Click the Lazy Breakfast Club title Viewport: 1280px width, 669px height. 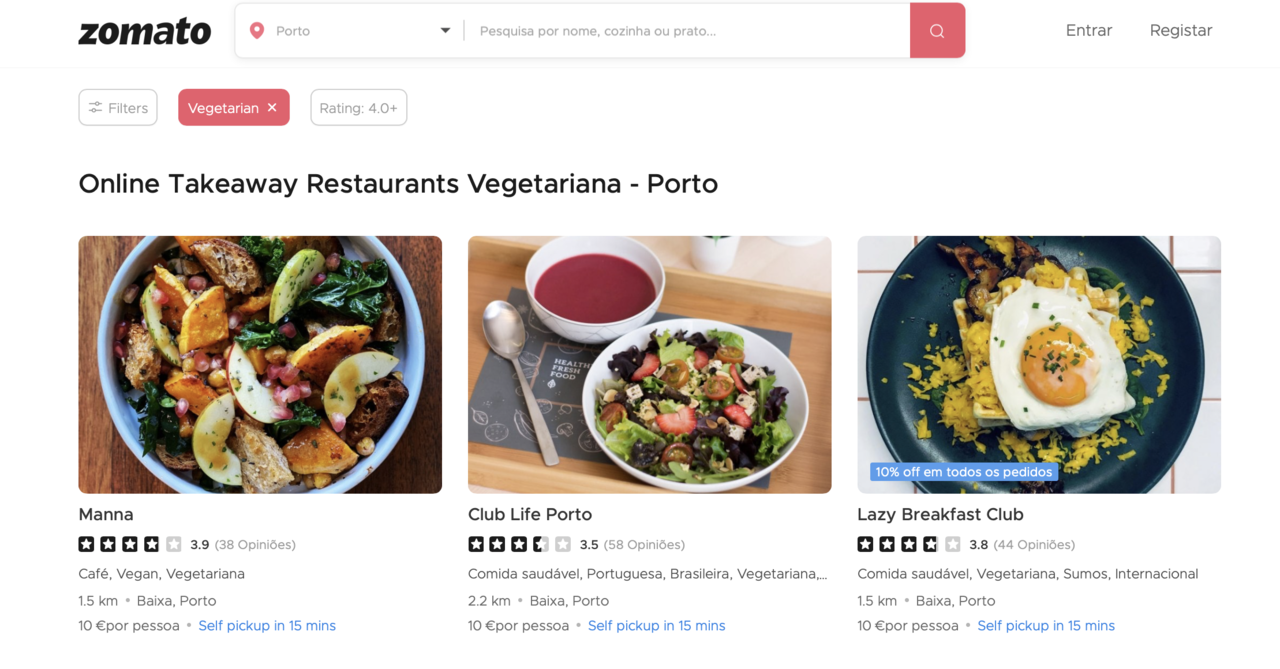click(940, 514)
